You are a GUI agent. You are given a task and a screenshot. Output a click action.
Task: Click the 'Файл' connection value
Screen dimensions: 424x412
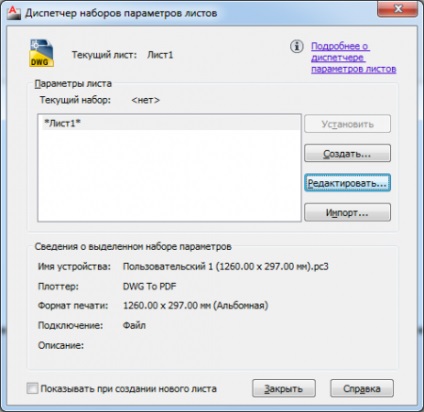(134, 325)
